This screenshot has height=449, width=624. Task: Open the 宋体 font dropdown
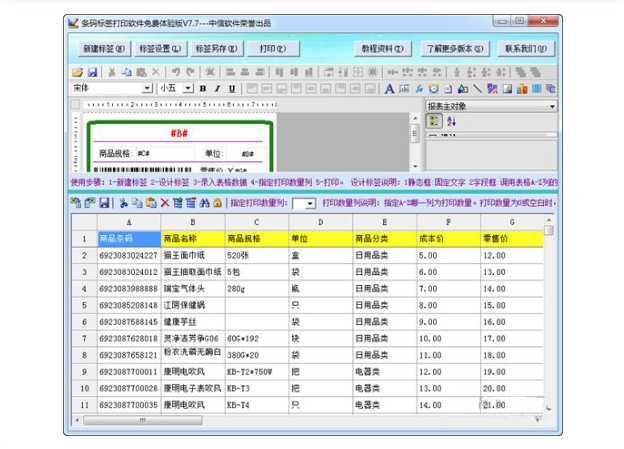(x=147, y=88)
